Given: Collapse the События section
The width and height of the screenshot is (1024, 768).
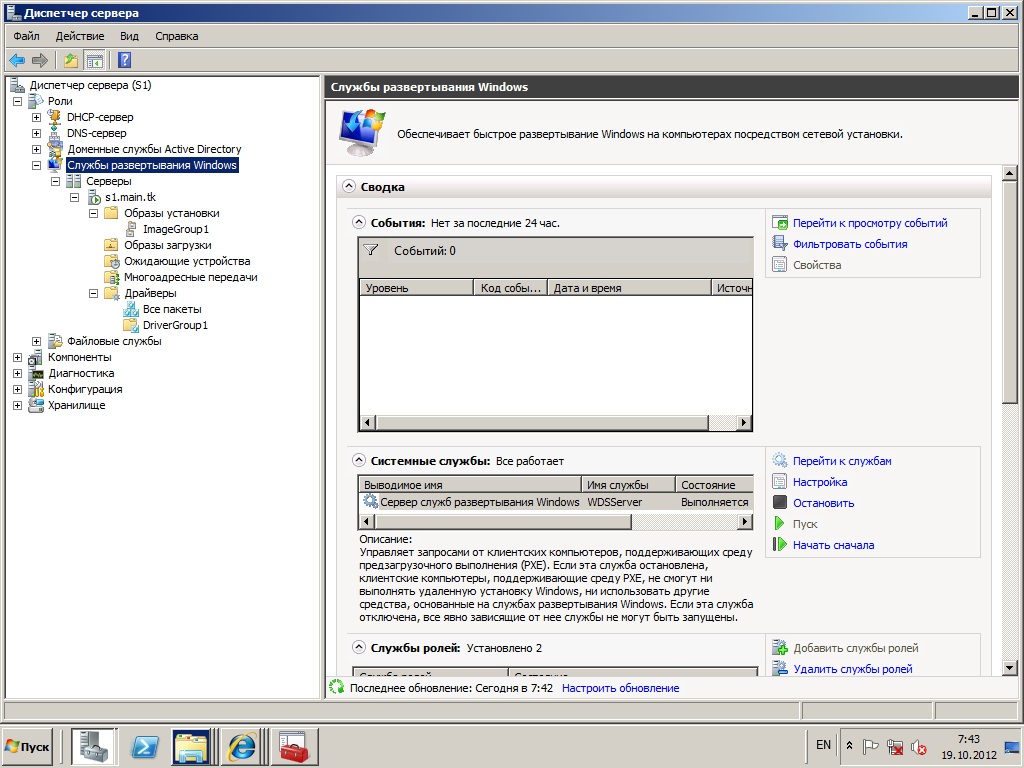Looking at the screenshot, I should click(x=359, y=222).
